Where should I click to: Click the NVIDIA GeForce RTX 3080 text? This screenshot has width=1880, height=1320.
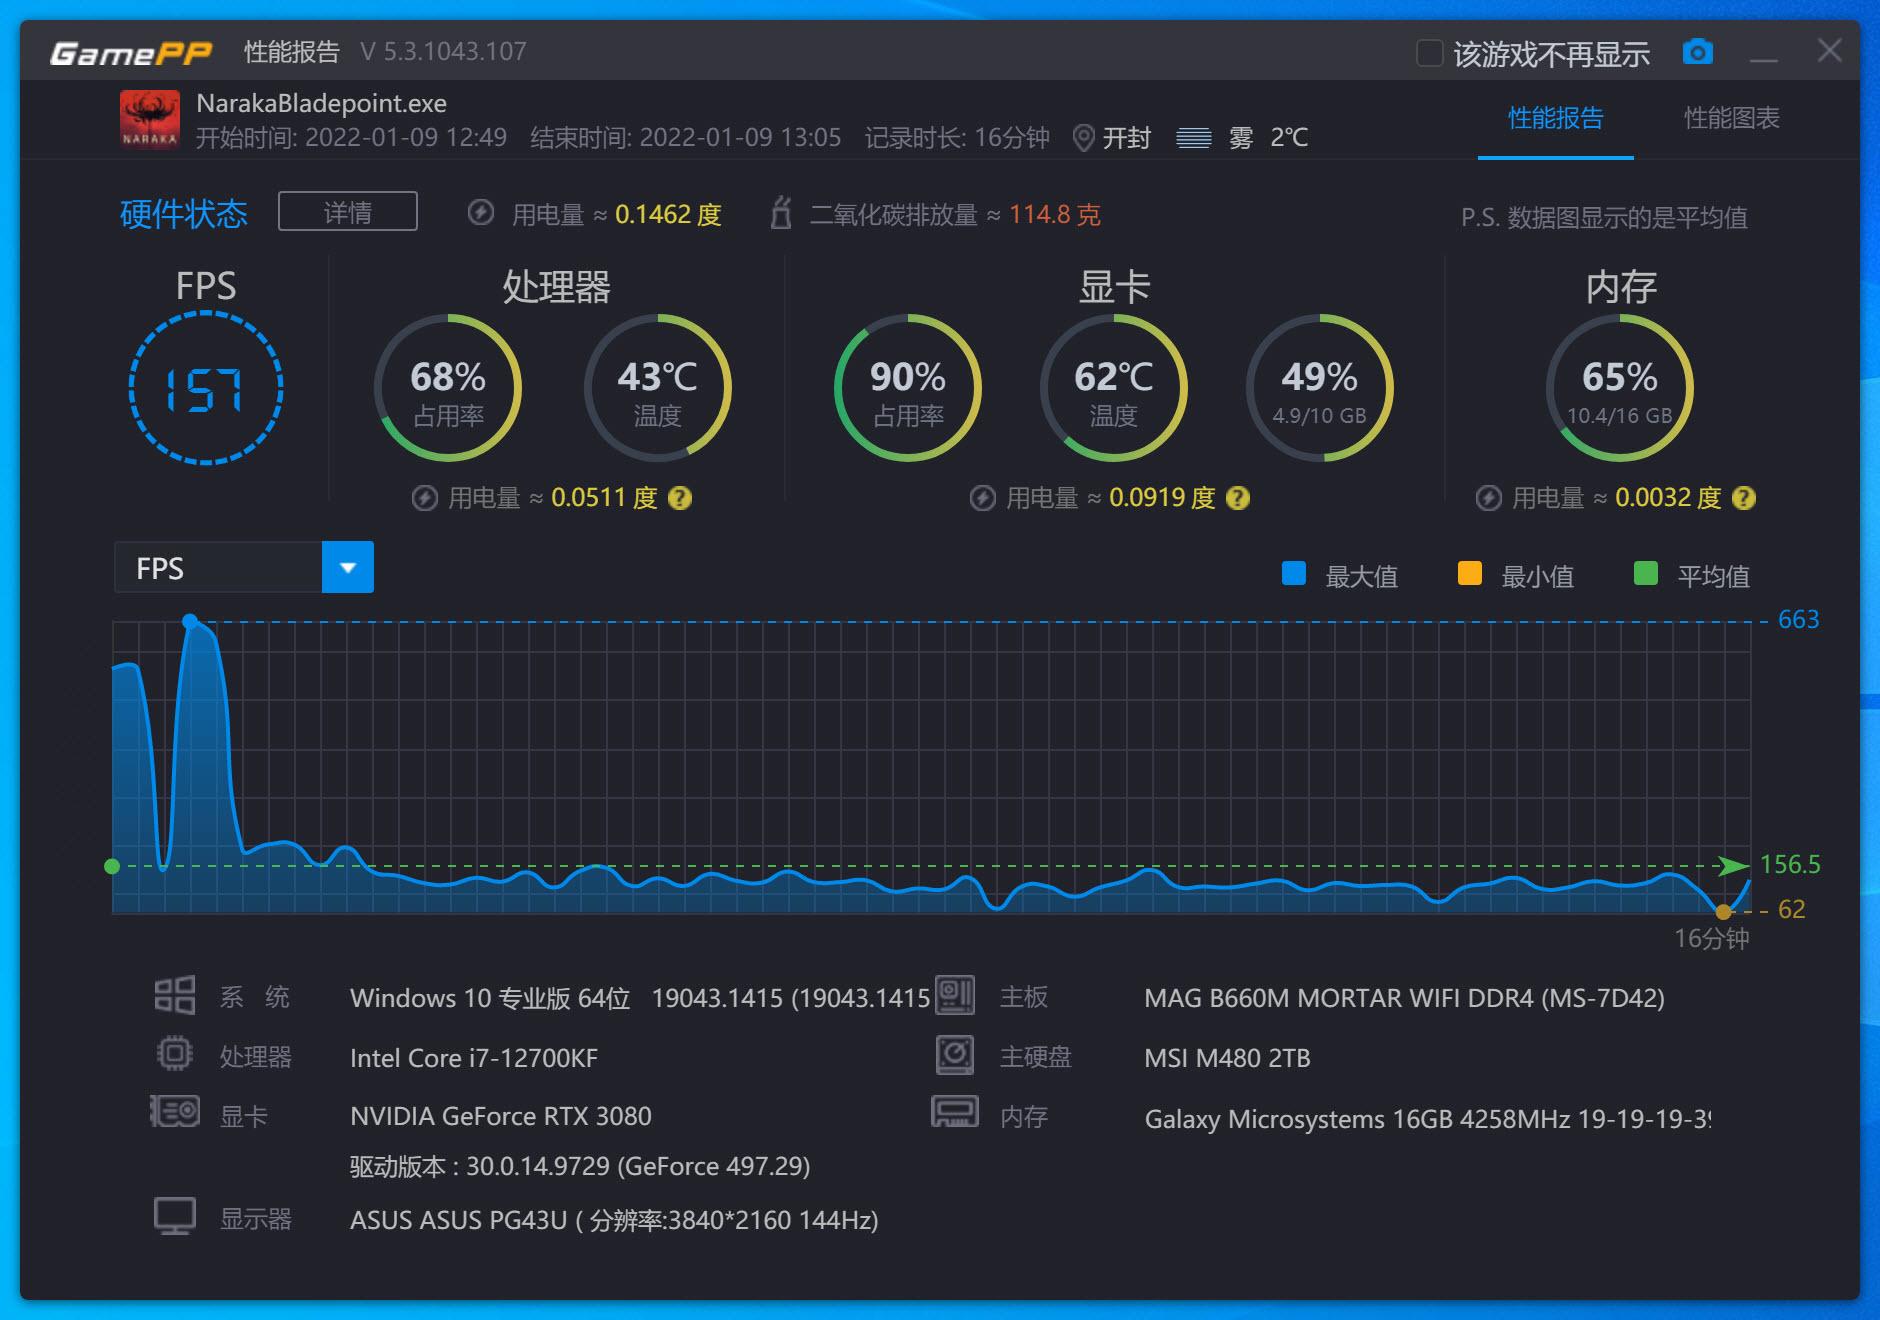[x=501, y=1116]
